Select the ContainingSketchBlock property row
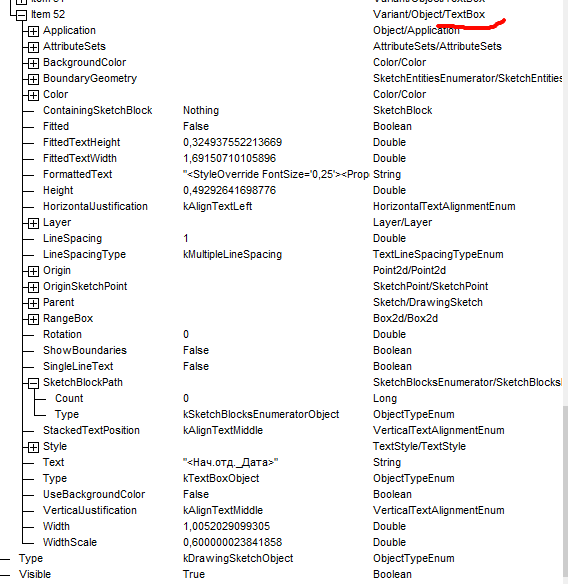The width and height of the screenshot is (568, 584). pos(98,111)
